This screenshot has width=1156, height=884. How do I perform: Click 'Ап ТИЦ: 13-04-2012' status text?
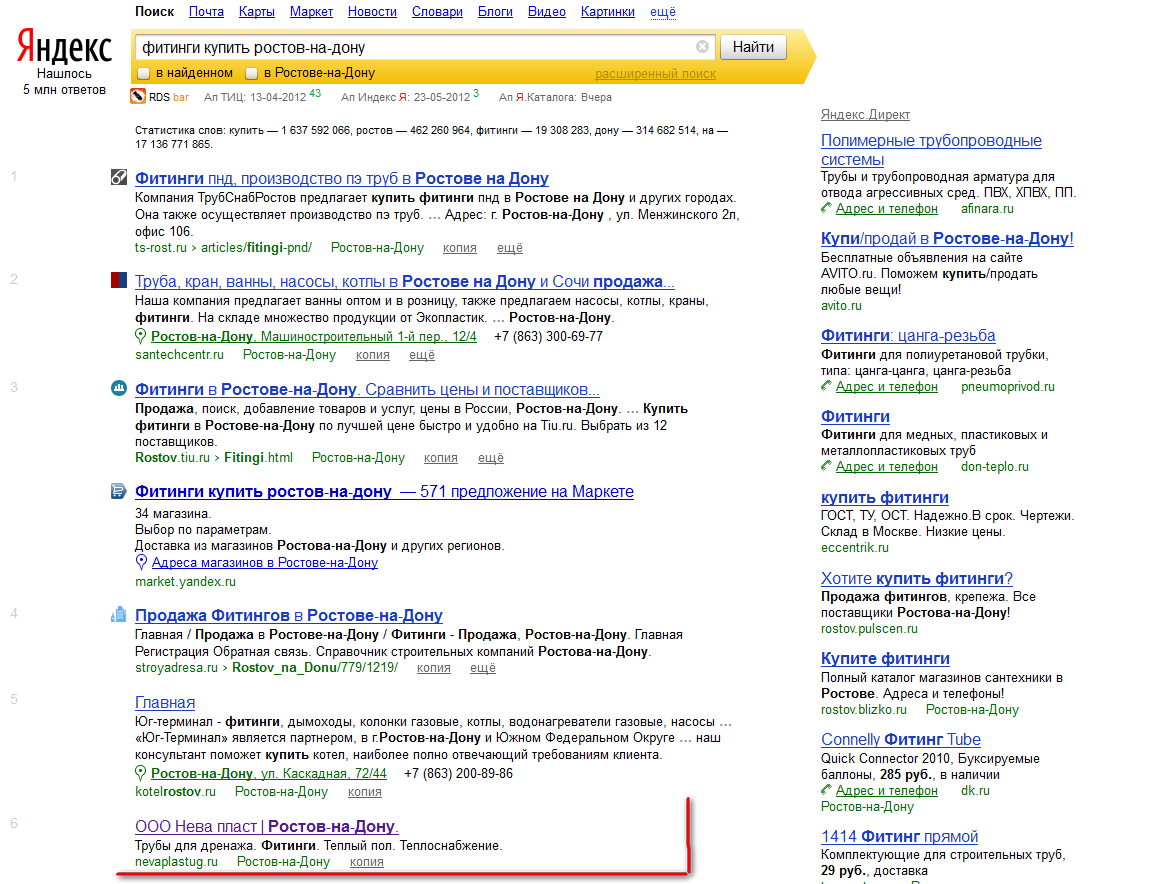pos(255,97)
